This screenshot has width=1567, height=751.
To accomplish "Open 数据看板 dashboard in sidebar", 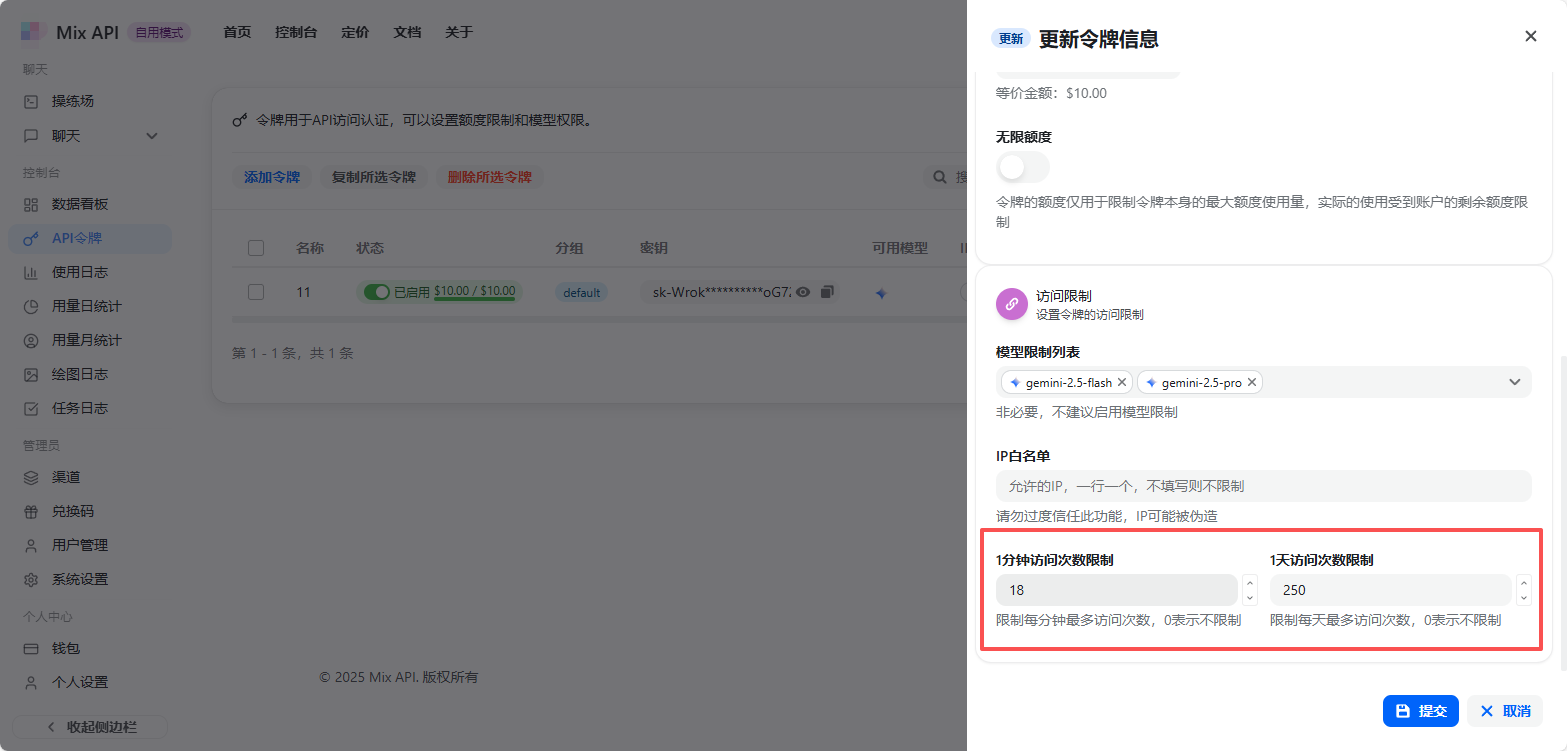I will coord(80,204).
